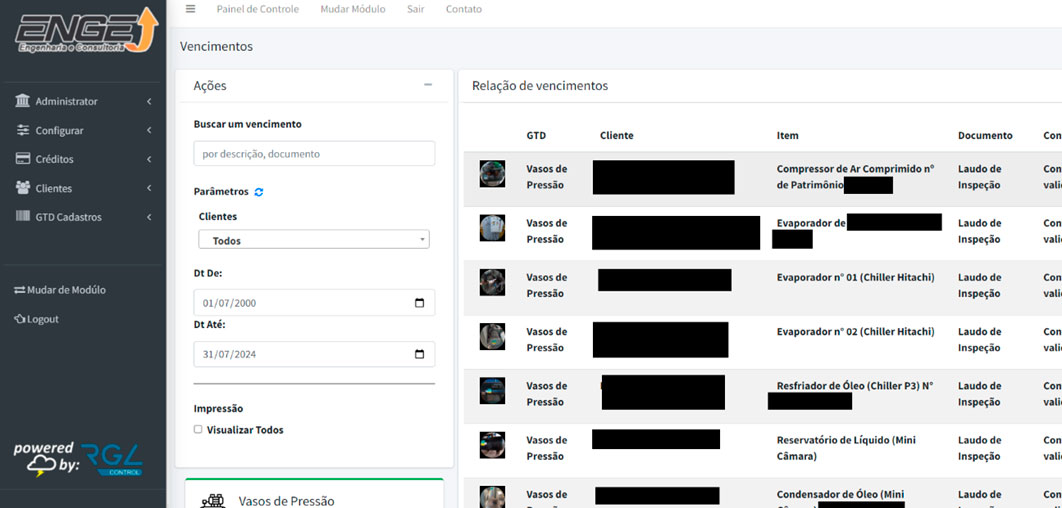Click the calendar icon in Dt Até field
This screenshot has height=508, width=1062.
(419, 354)
